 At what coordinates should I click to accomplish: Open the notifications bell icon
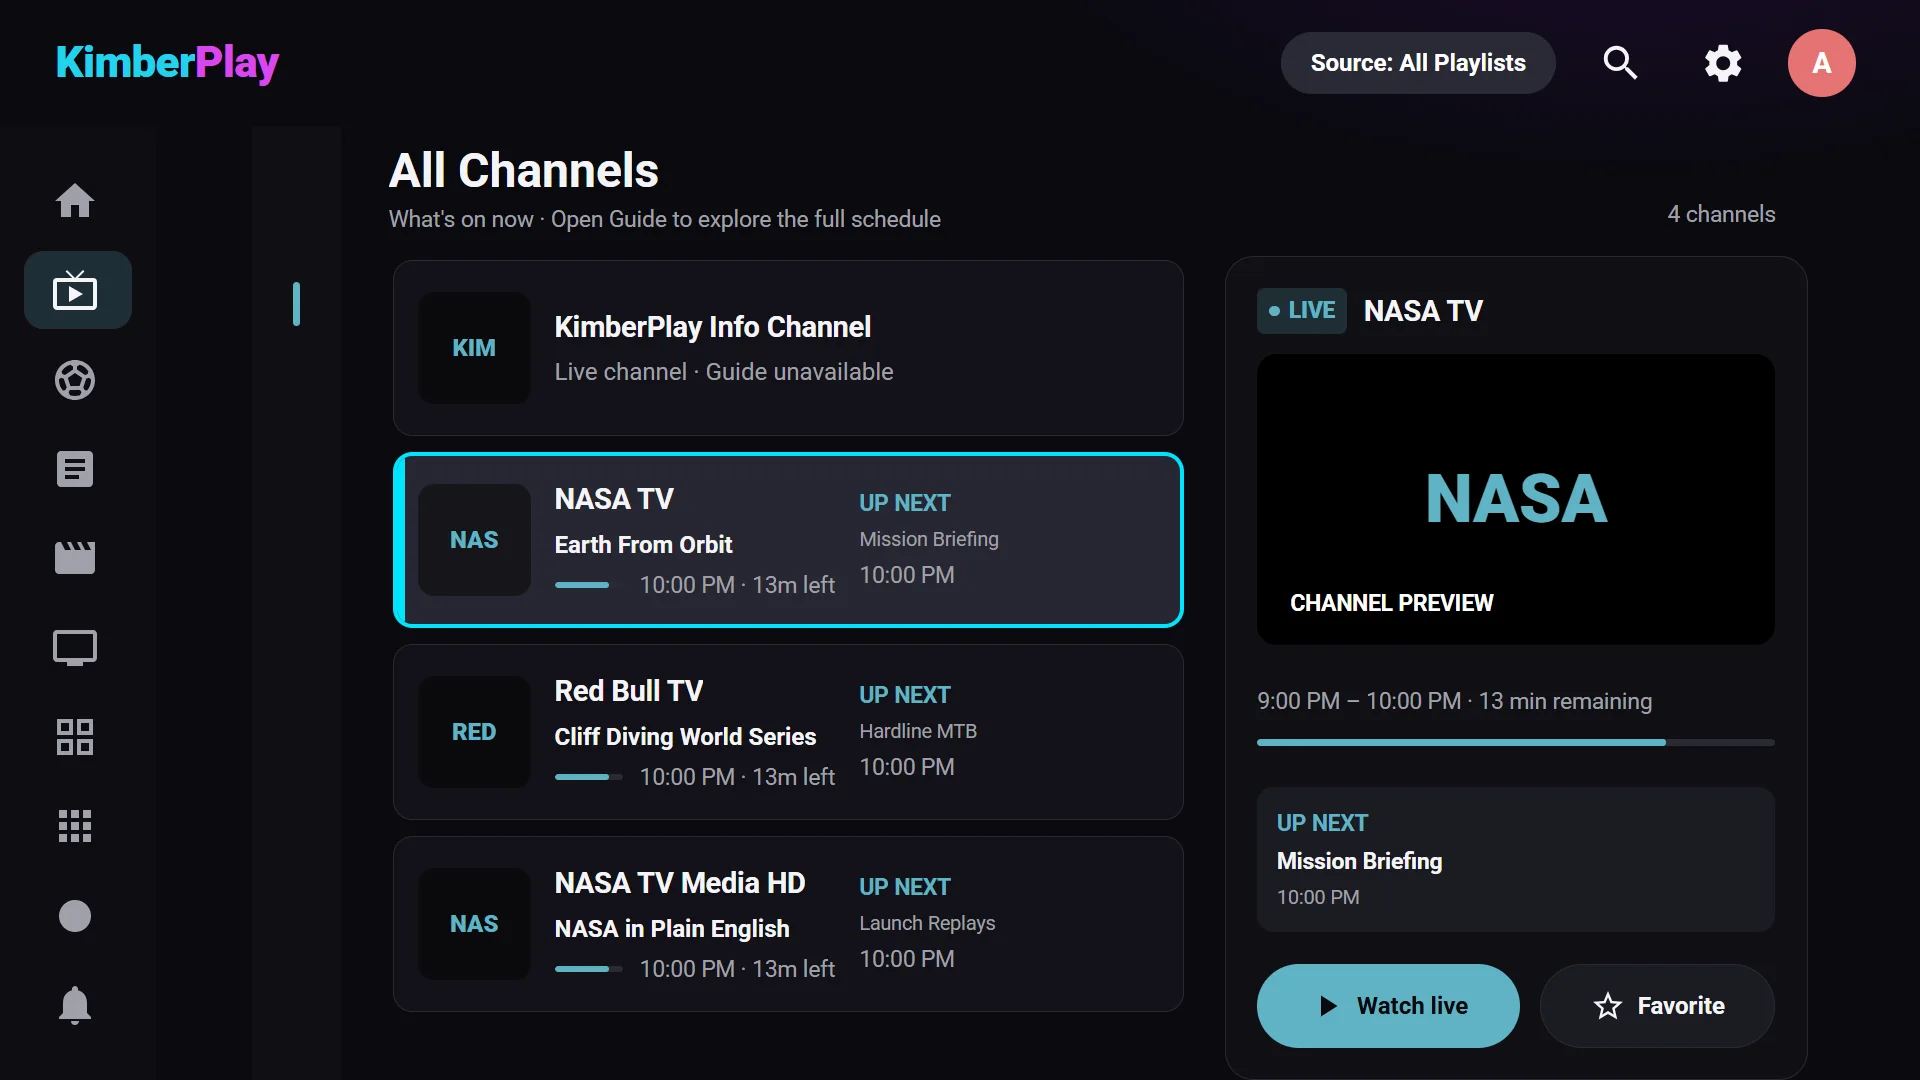75,1005
